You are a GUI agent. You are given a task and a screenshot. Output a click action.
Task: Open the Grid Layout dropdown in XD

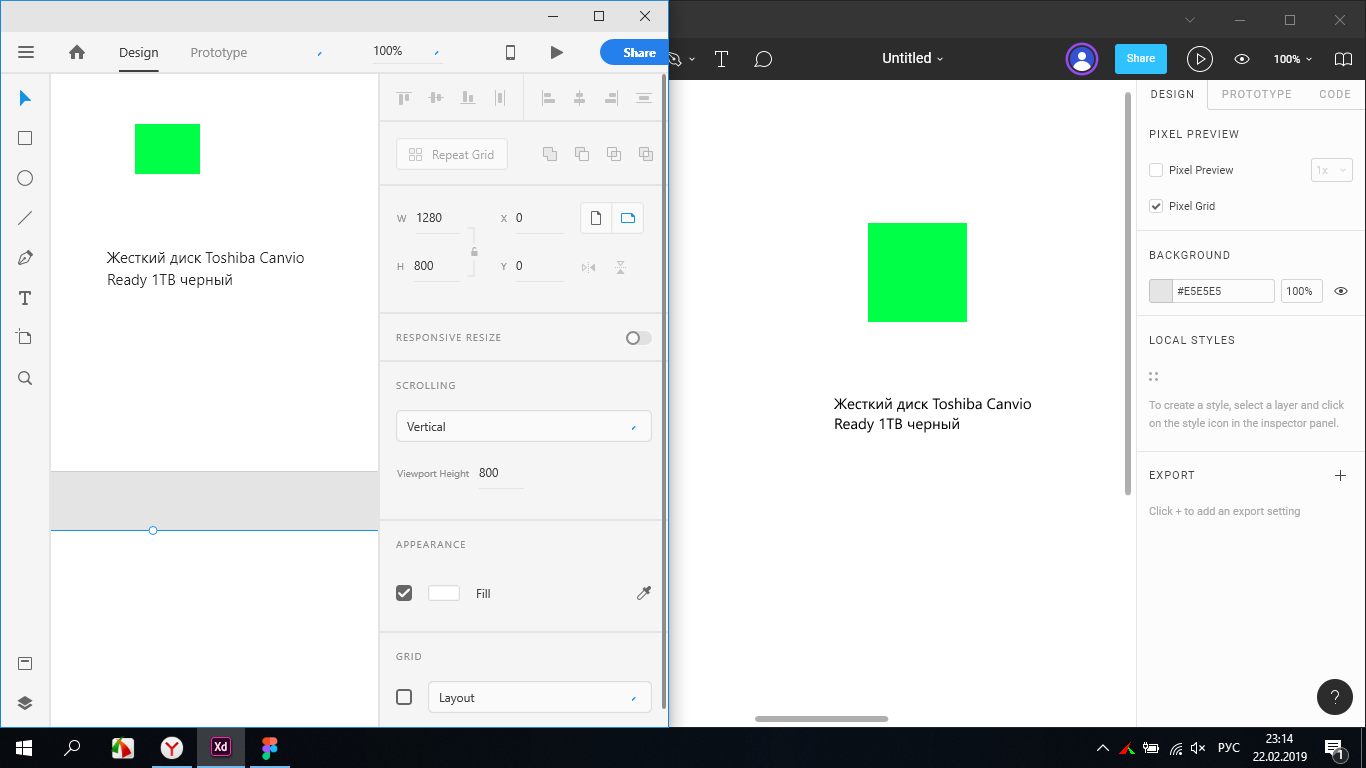[x=540, y=697]
